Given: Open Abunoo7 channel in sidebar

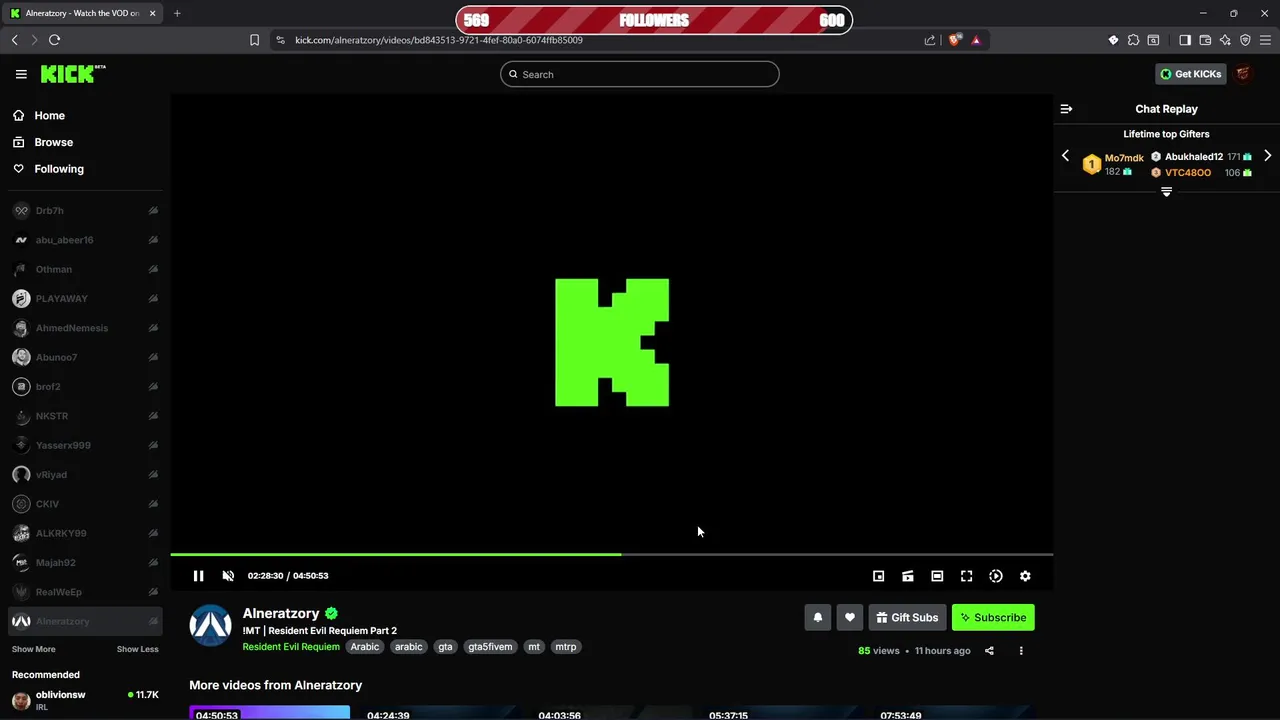Looking at the screenshot, I should click(85, 357).
